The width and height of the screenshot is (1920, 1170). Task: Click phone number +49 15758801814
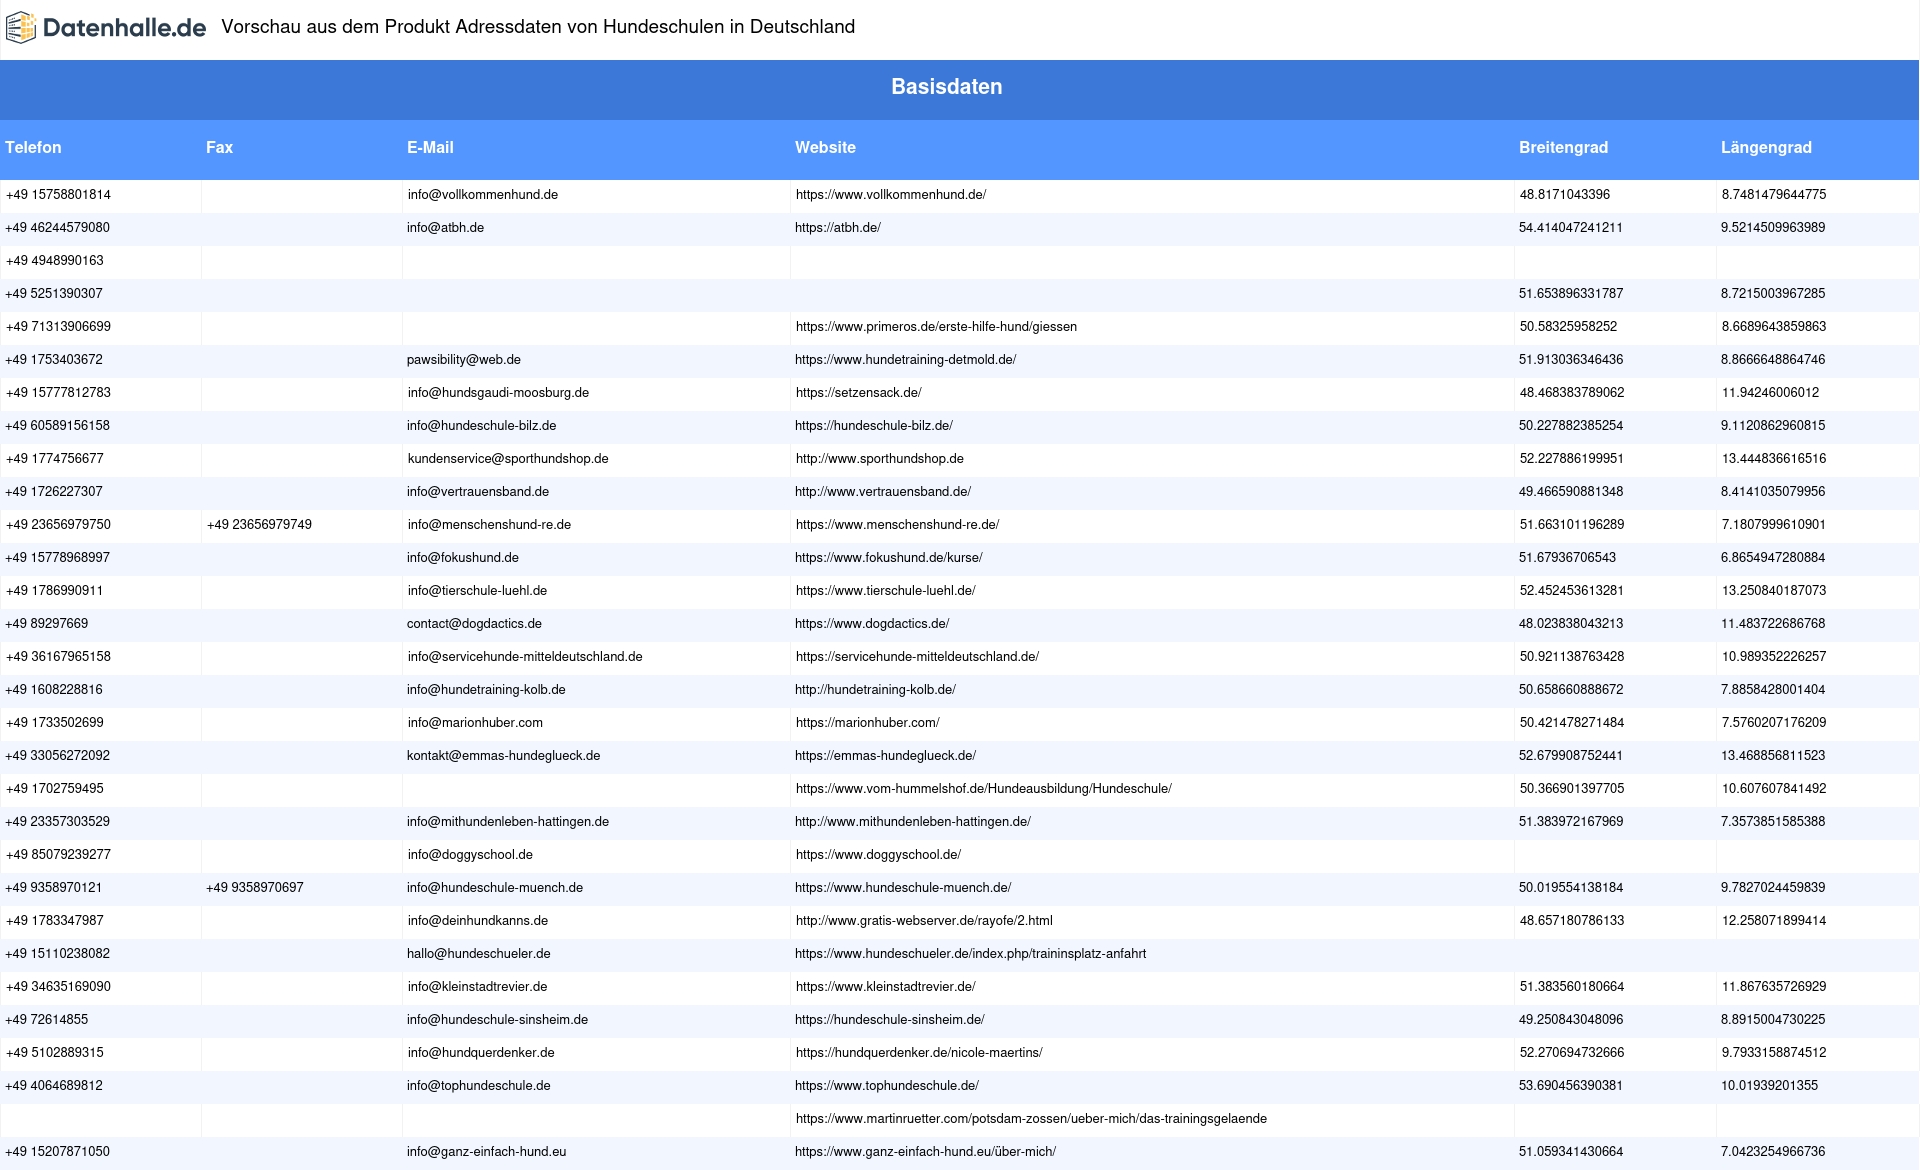(58, 195)
